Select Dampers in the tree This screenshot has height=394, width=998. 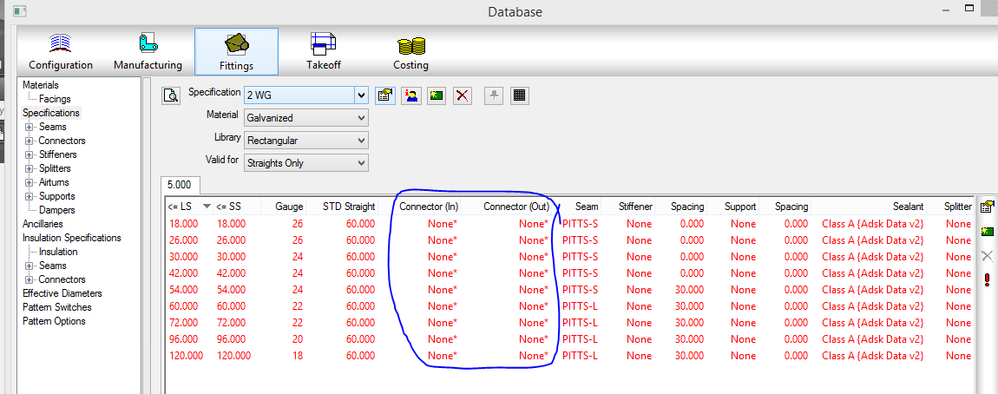coord(57,210)
